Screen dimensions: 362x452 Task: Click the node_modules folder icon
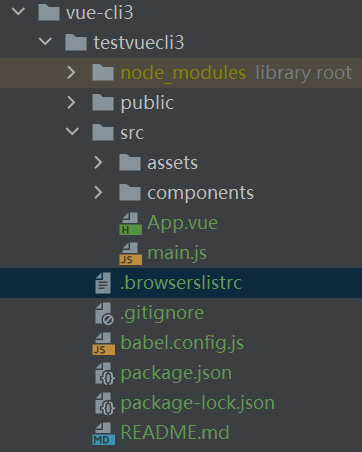(x=103, y=72)
